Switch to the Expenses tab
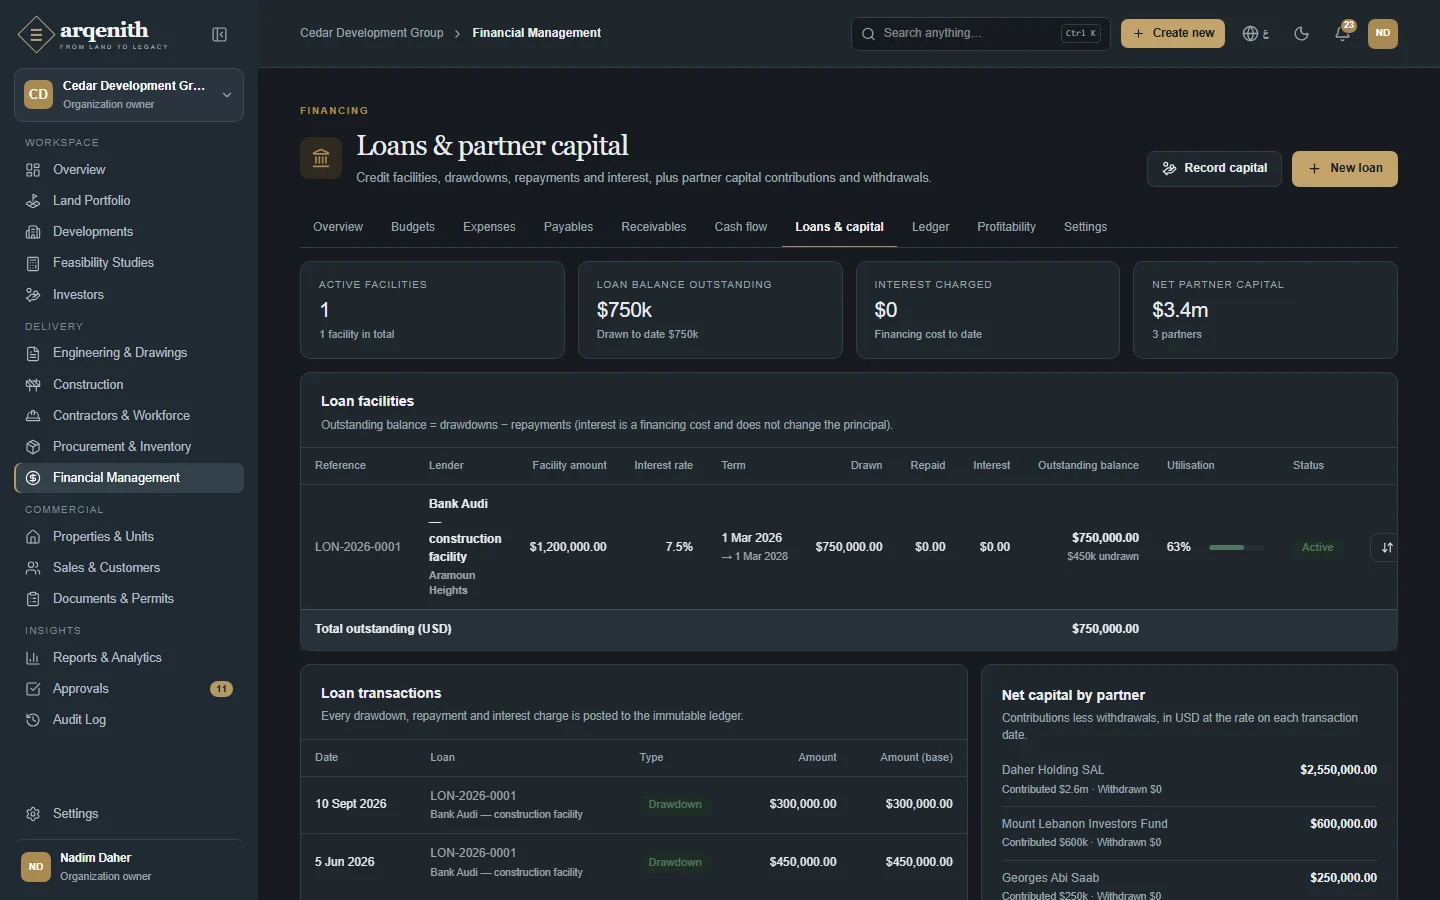This screenshot has width=1440, height=900. click(x=489, y=227)
